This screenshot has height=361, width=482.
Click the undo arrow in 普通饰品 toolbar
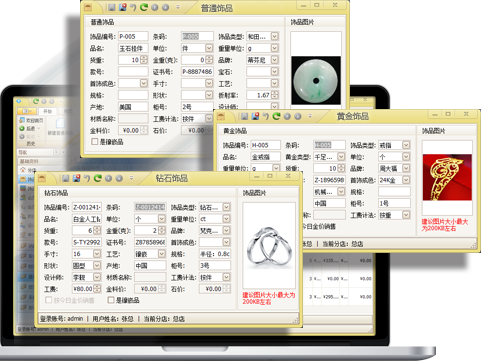coord(133,7)
